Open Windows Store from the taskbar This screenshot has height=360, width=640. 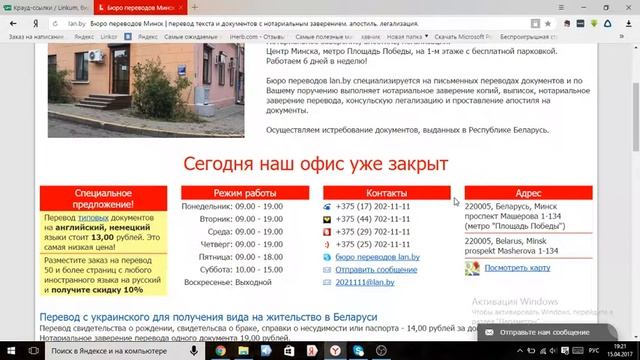[x=289, y=351]
